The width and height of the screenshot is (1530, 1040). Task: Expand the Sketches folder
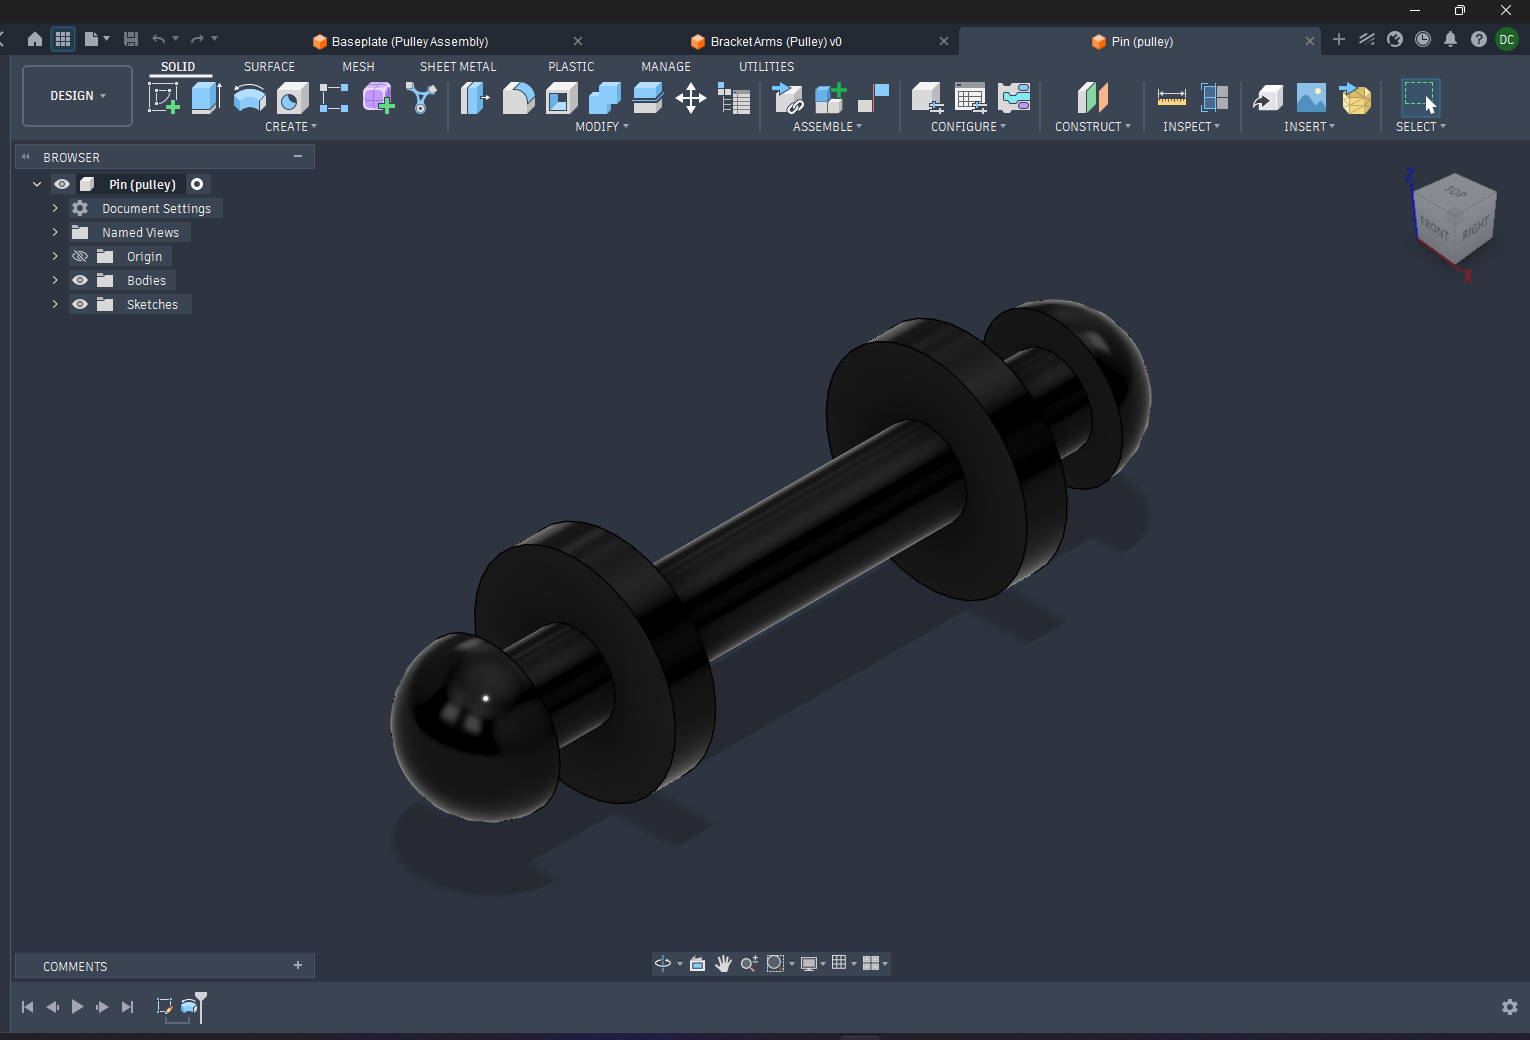55,304
